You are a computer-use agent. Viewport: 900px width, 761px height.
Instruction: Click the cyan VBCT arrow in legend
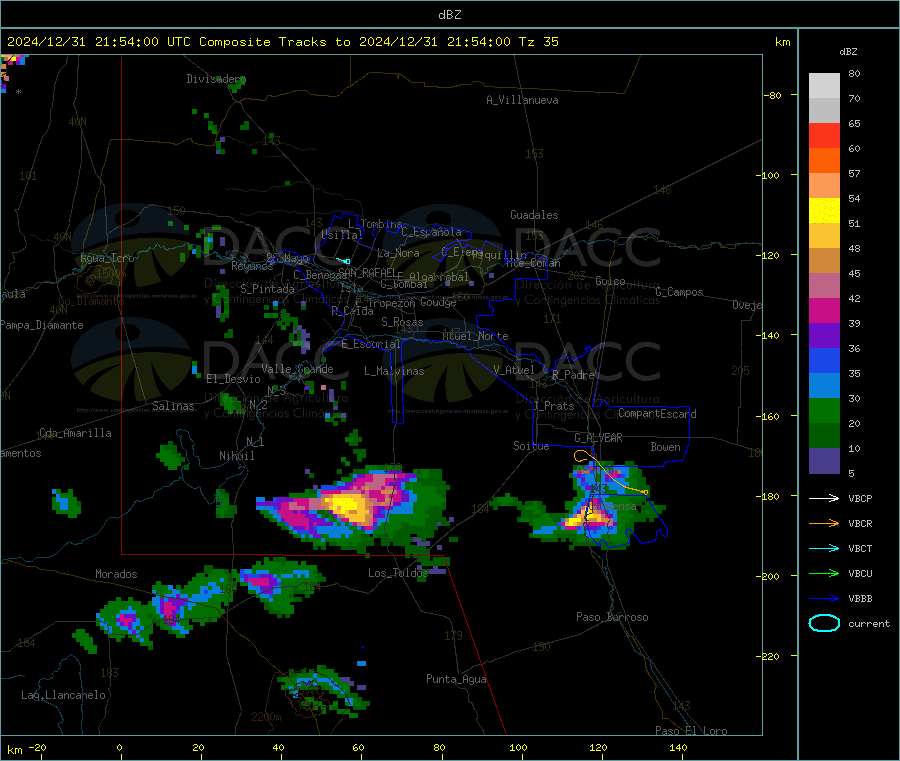coord(824,548)
